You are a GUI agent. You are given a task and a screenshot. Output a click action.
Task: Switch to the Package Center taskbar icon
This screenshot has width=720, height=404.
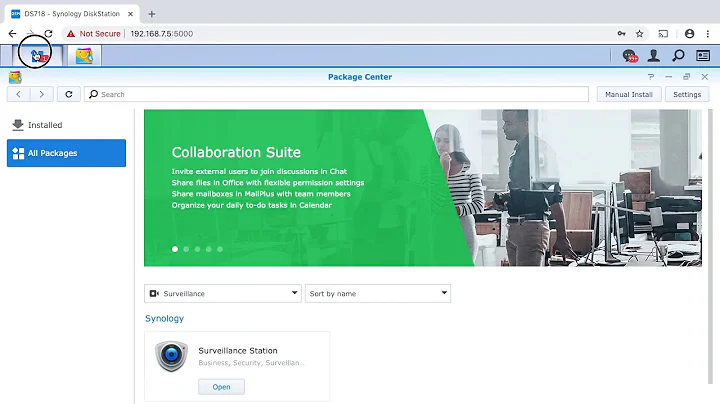click(84, 56)
